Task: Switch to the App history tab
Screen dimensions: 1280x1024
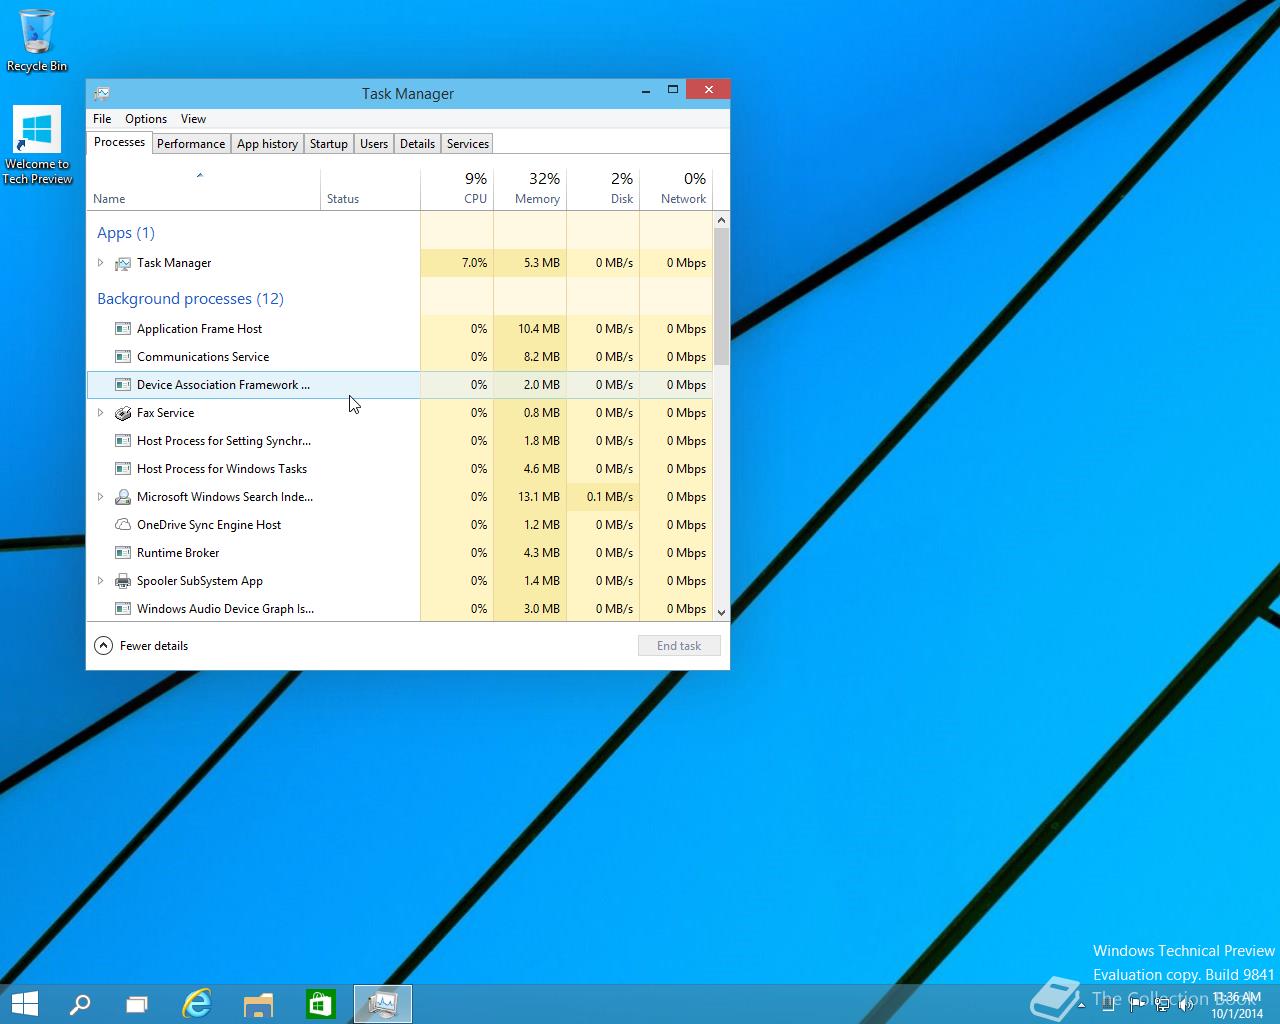Action: tap(267, 144)
